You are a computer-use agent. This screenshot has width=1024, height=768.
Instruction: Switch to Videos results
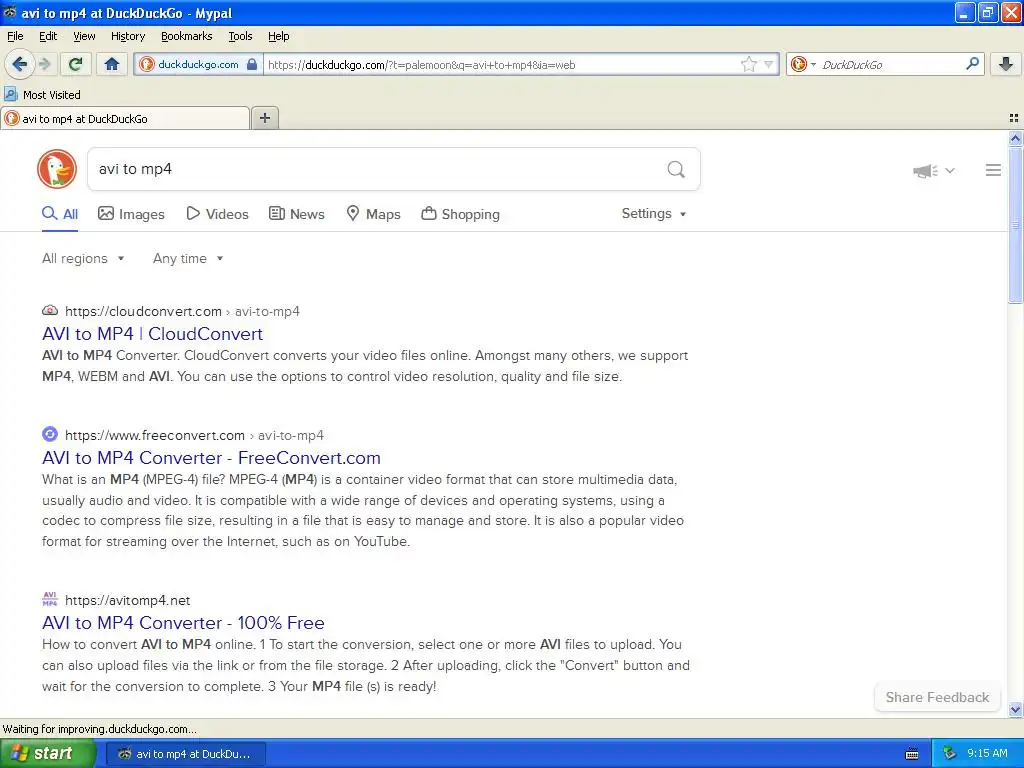coord(217,214)
